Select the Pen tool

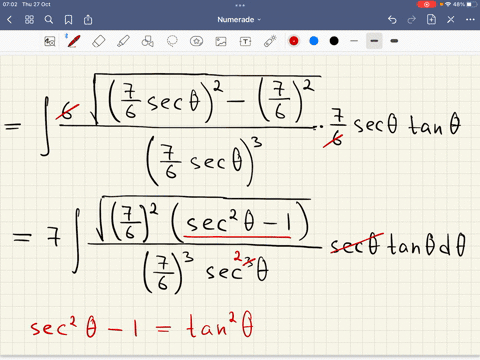click(x=73, y=41)
